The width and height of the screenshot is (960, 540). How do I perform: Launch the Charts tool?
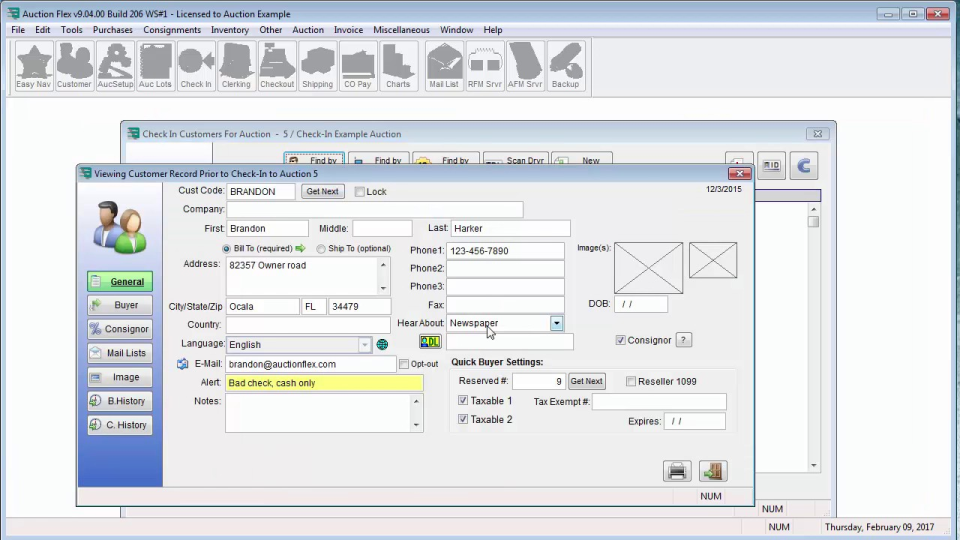pos(398,67)
